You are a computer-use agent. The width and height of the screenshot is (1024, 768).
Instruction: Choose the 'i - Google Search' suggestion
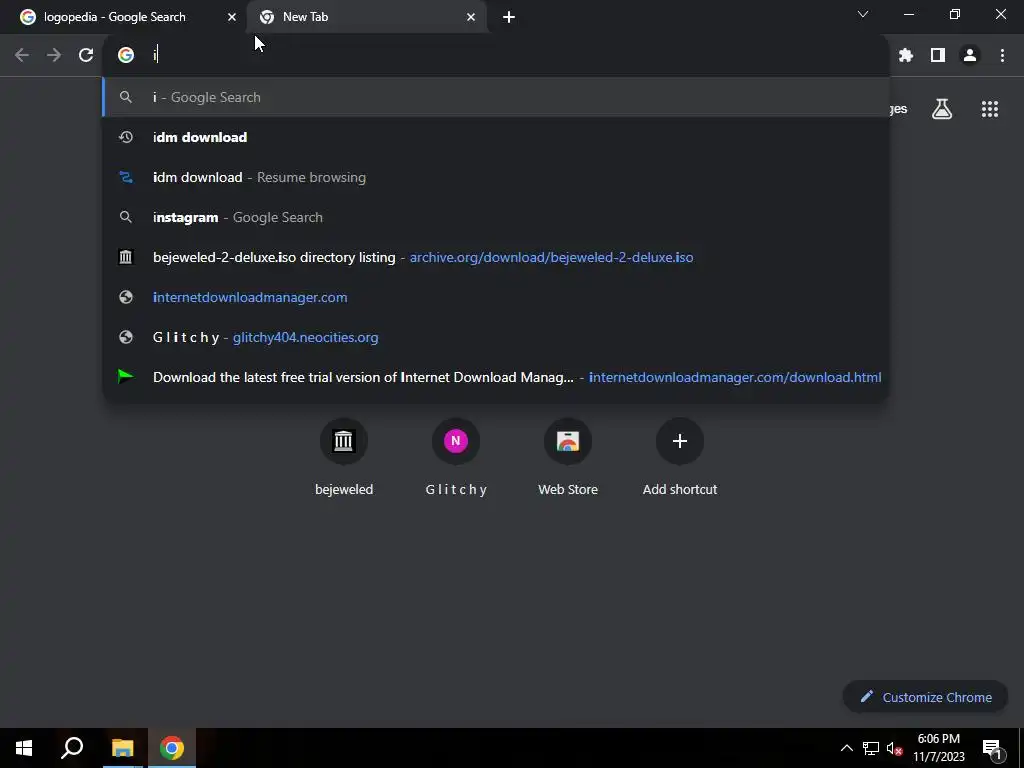496,97
